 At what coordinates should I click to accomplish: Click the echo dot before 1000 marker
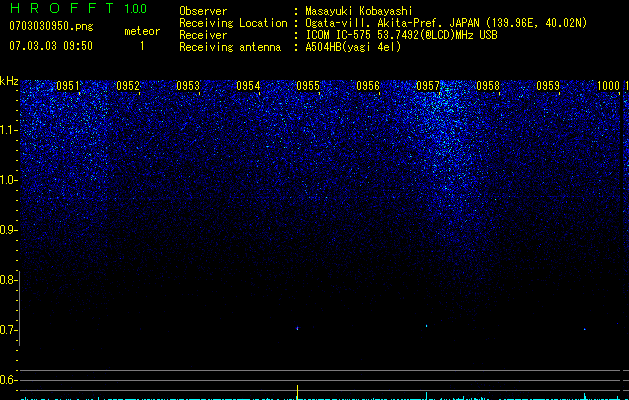point(584,329)
